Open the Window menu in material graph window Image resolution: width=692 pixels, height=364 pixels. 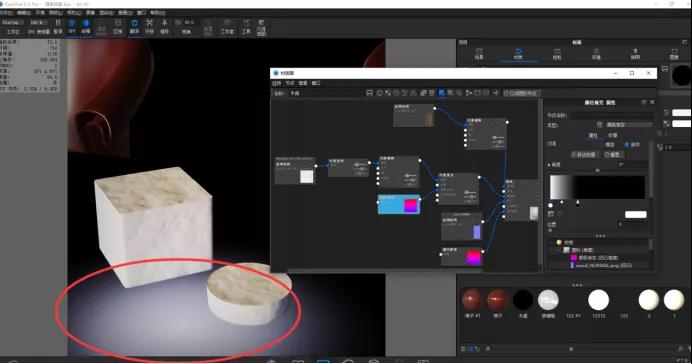316,83
